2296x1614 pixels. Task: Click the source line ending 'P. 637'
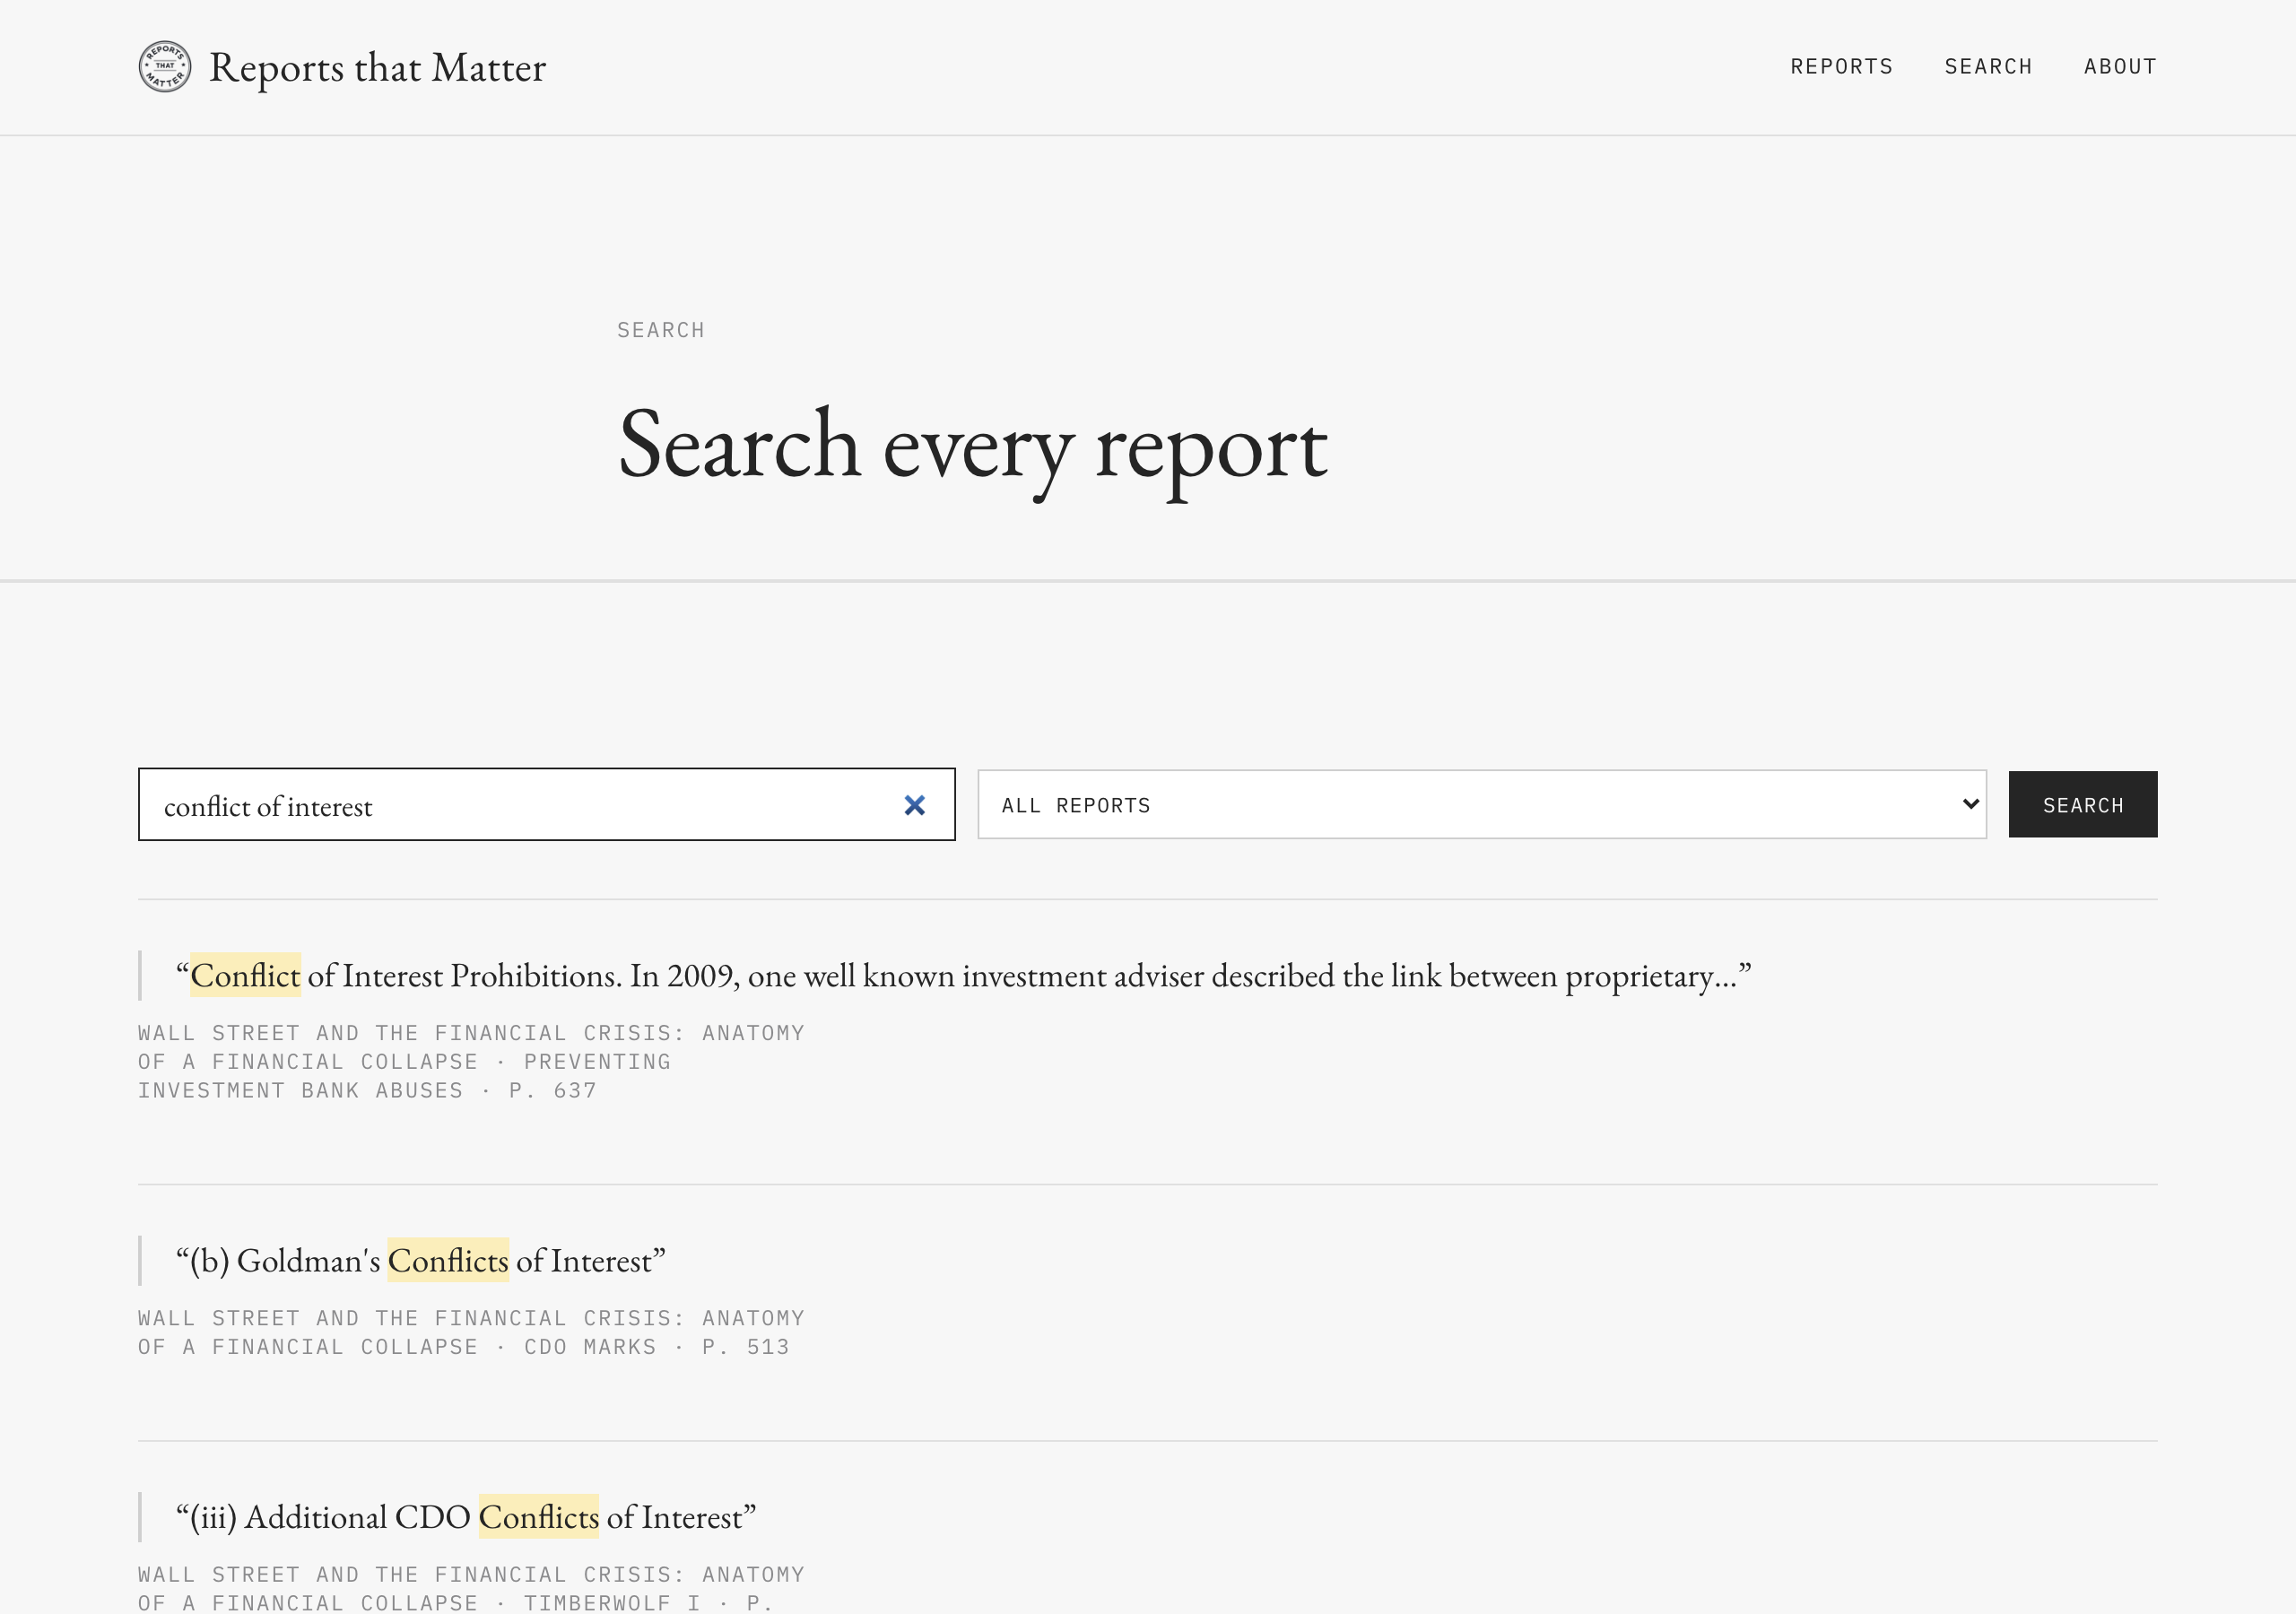471,1062
